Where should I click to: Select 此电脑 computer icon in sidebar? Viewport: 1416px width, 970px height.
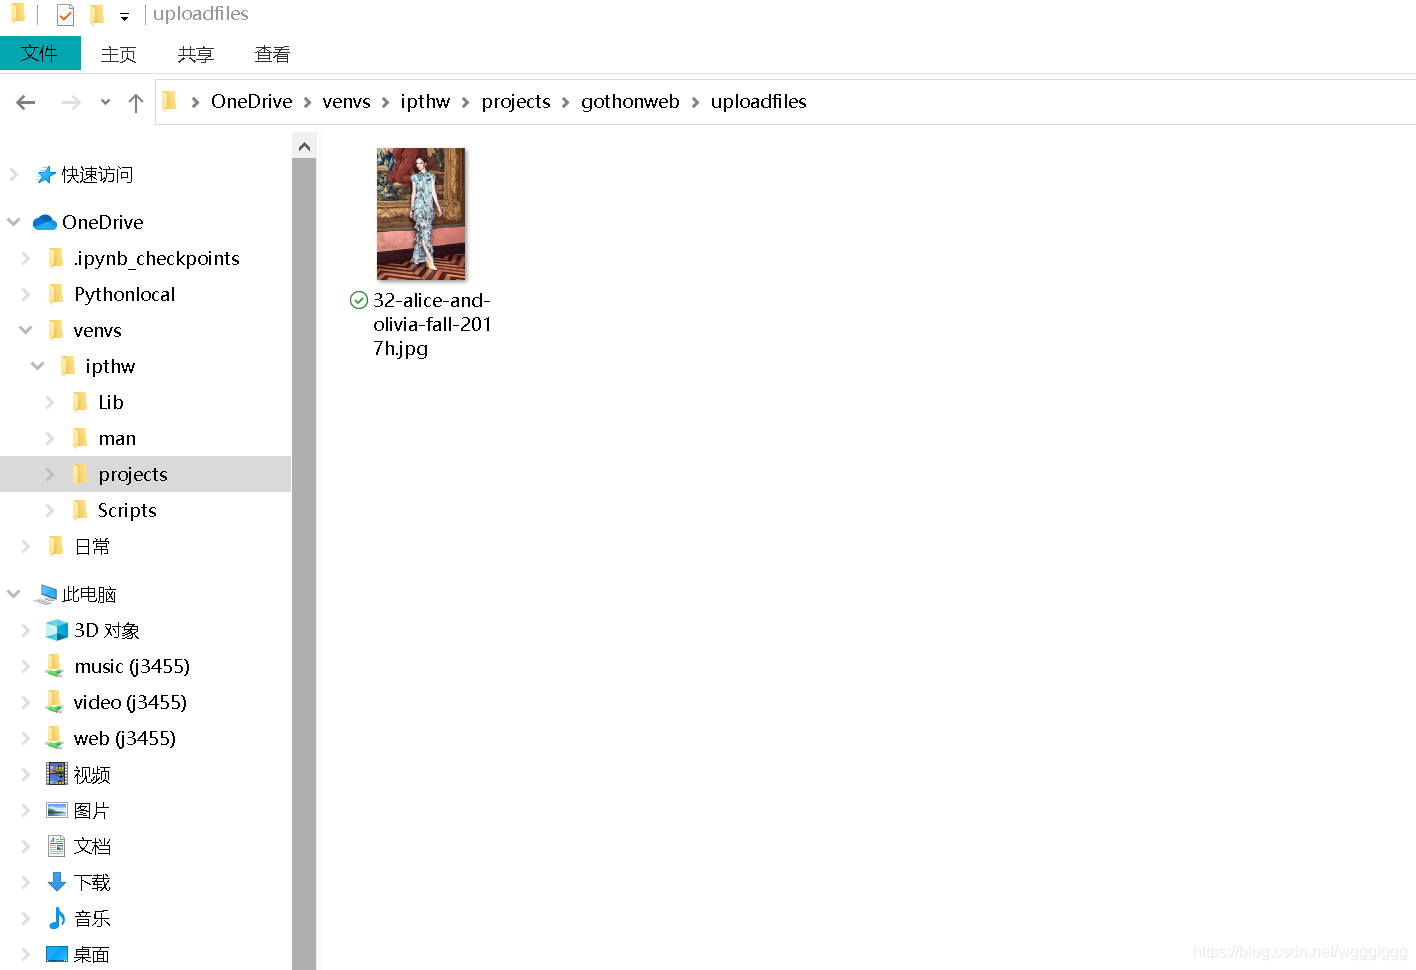pos(45,594)
